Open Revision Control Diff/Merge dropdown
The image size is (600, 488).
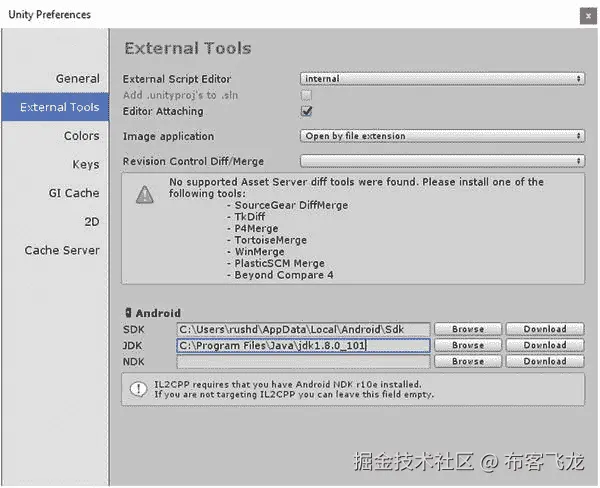[x=442, y=161]
